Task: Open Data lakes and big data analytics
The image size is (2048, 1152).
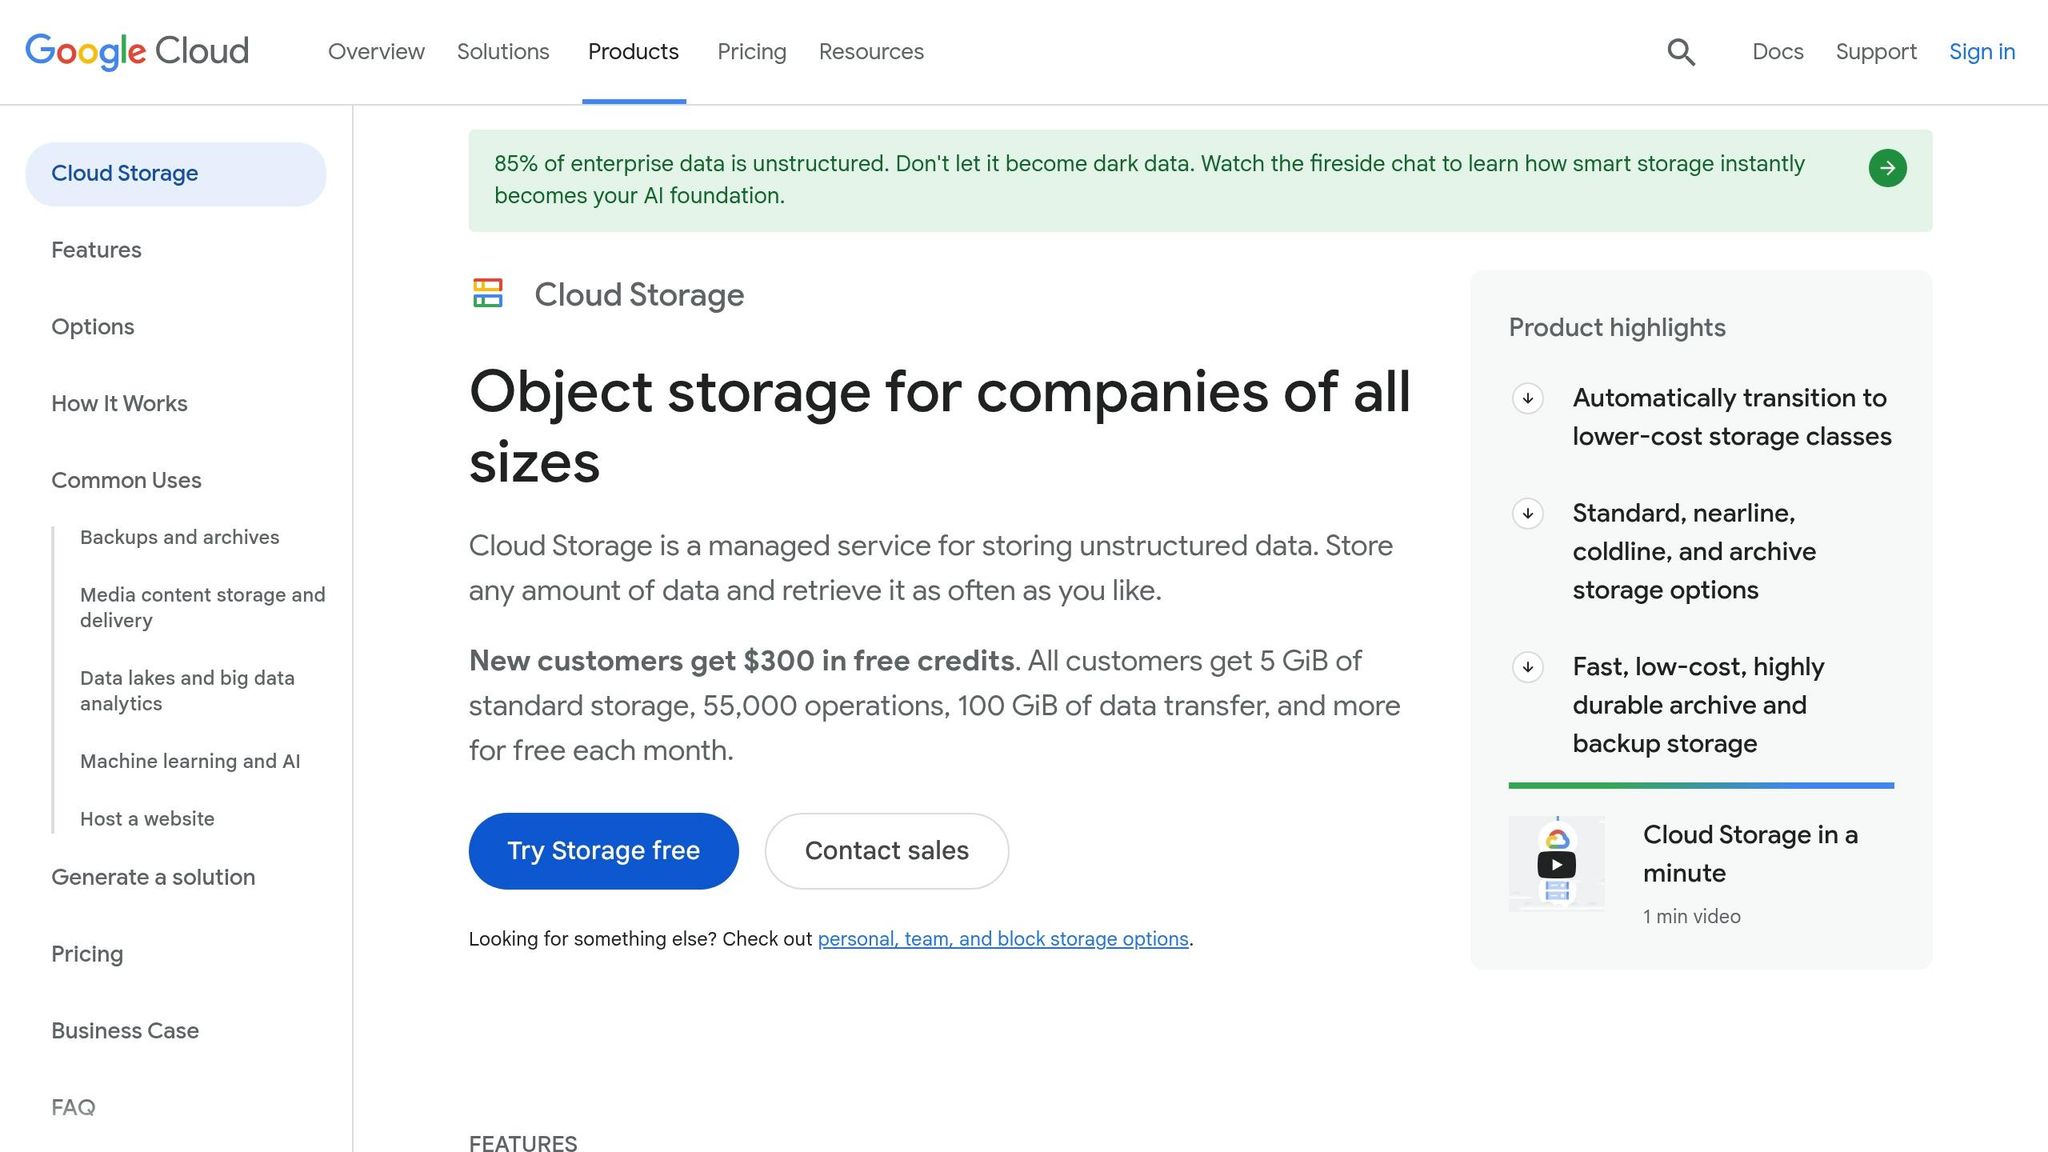Action: click(x=187, y=690)
